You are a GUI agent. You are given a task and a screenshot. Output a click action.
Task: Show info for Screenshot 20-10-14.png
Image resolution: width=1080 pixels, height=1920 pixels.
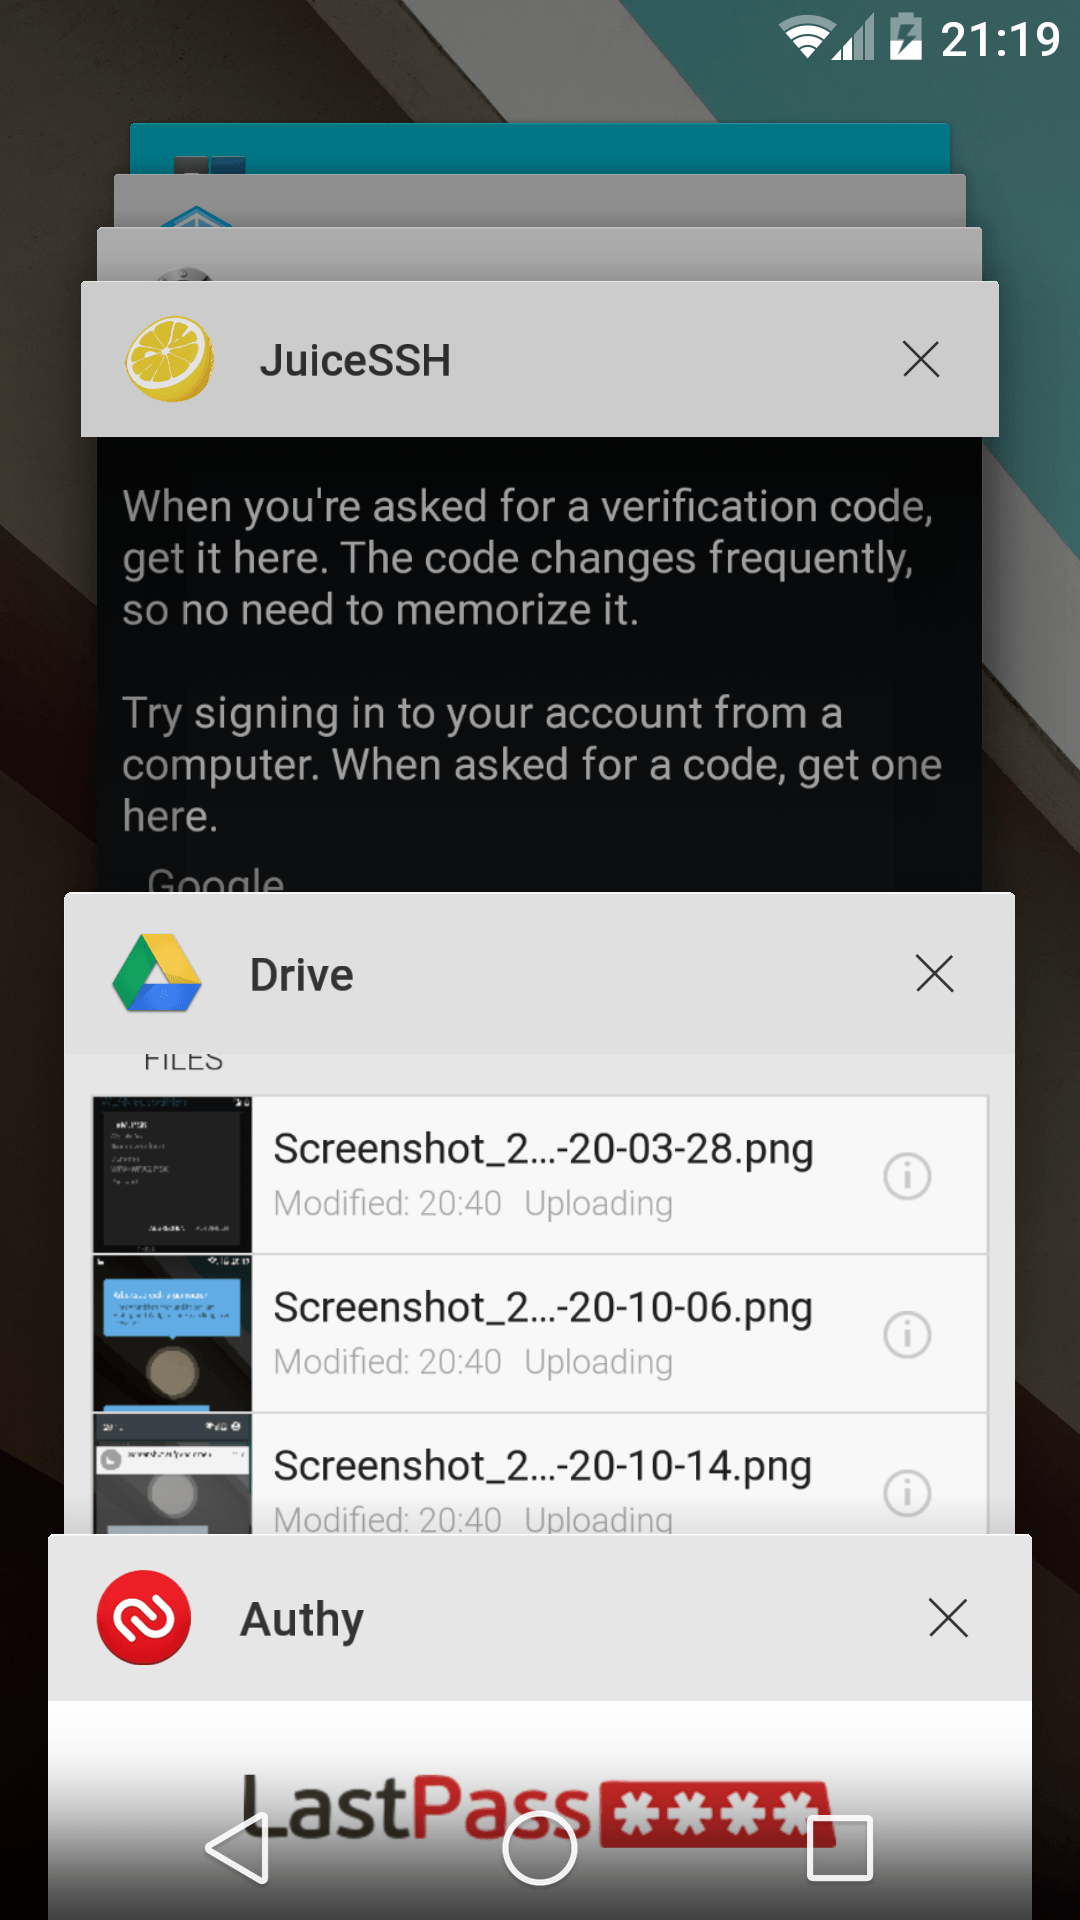click(x=907, y=1492)
